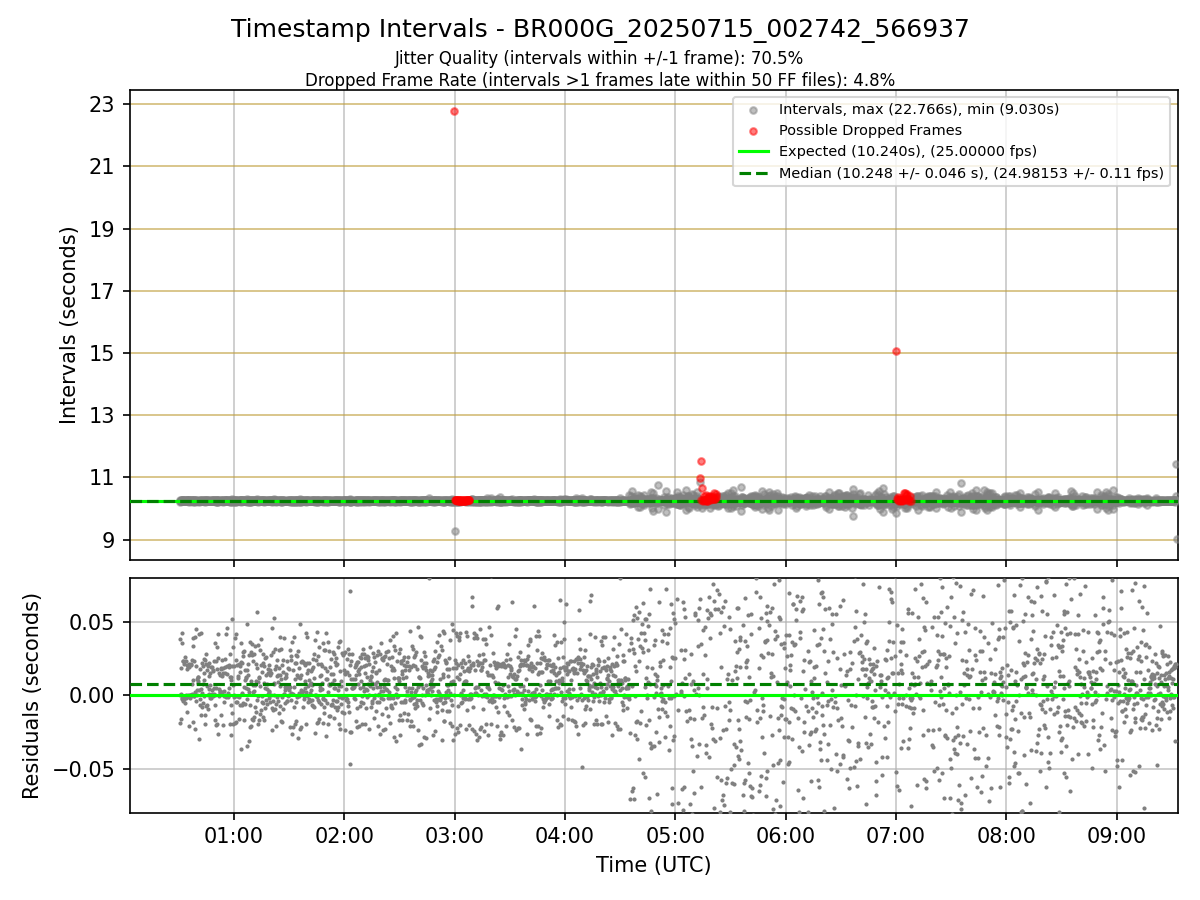1200x900 pixels.
Task: Click the red cluster of points after 03:00
Action: click(x=462, y=500)
